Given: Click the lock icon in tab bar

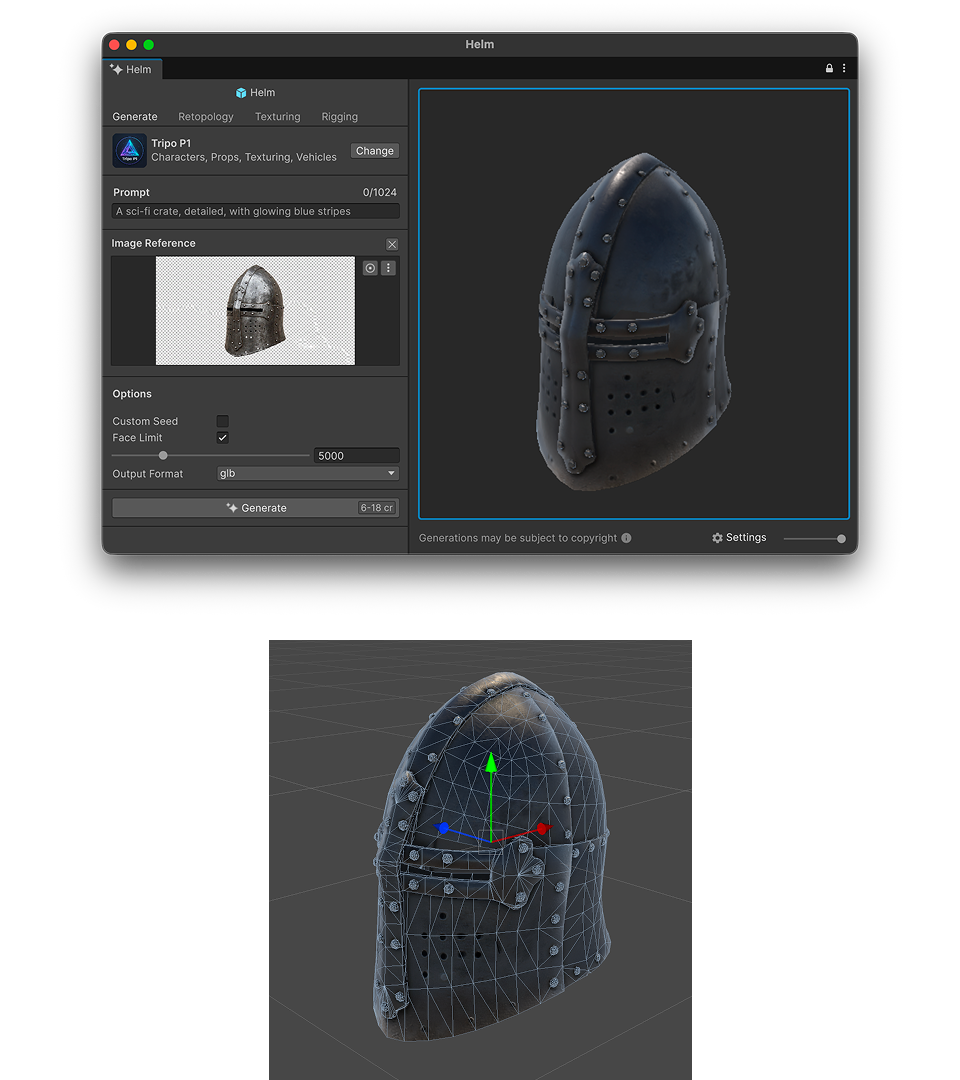Looking at the screenshot, I should point(829,68).
